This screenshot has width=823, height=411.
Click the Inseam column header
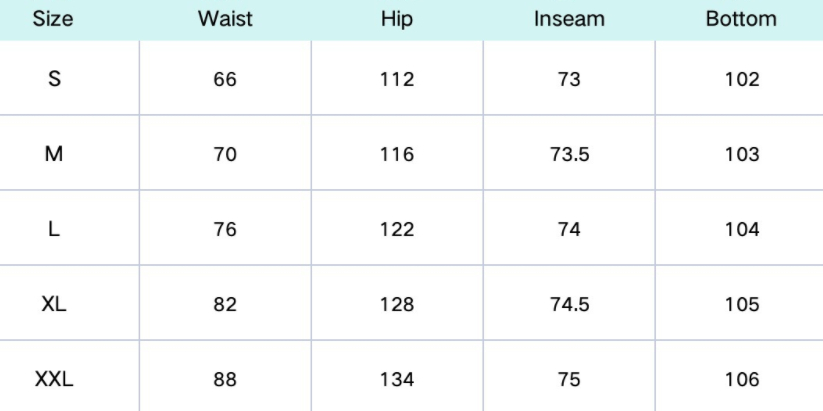pos(569,19)
